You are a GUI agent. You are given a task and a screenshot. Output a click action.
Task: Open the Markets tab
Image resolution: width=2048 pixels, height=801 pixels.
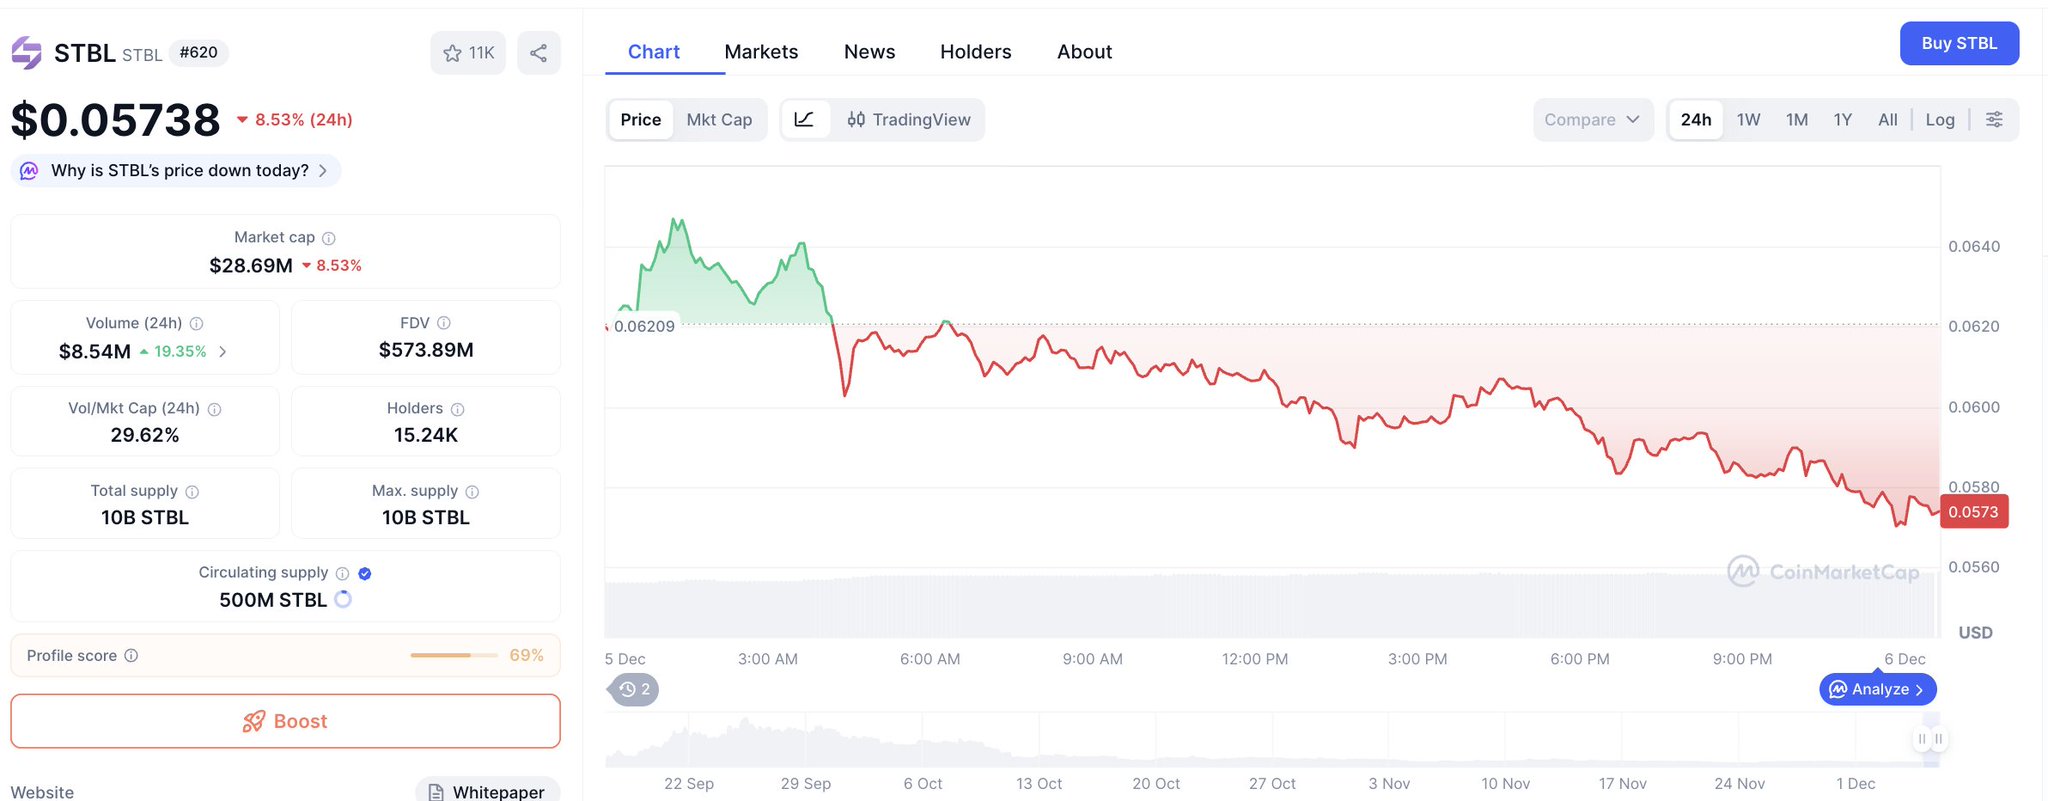[761, 52]
